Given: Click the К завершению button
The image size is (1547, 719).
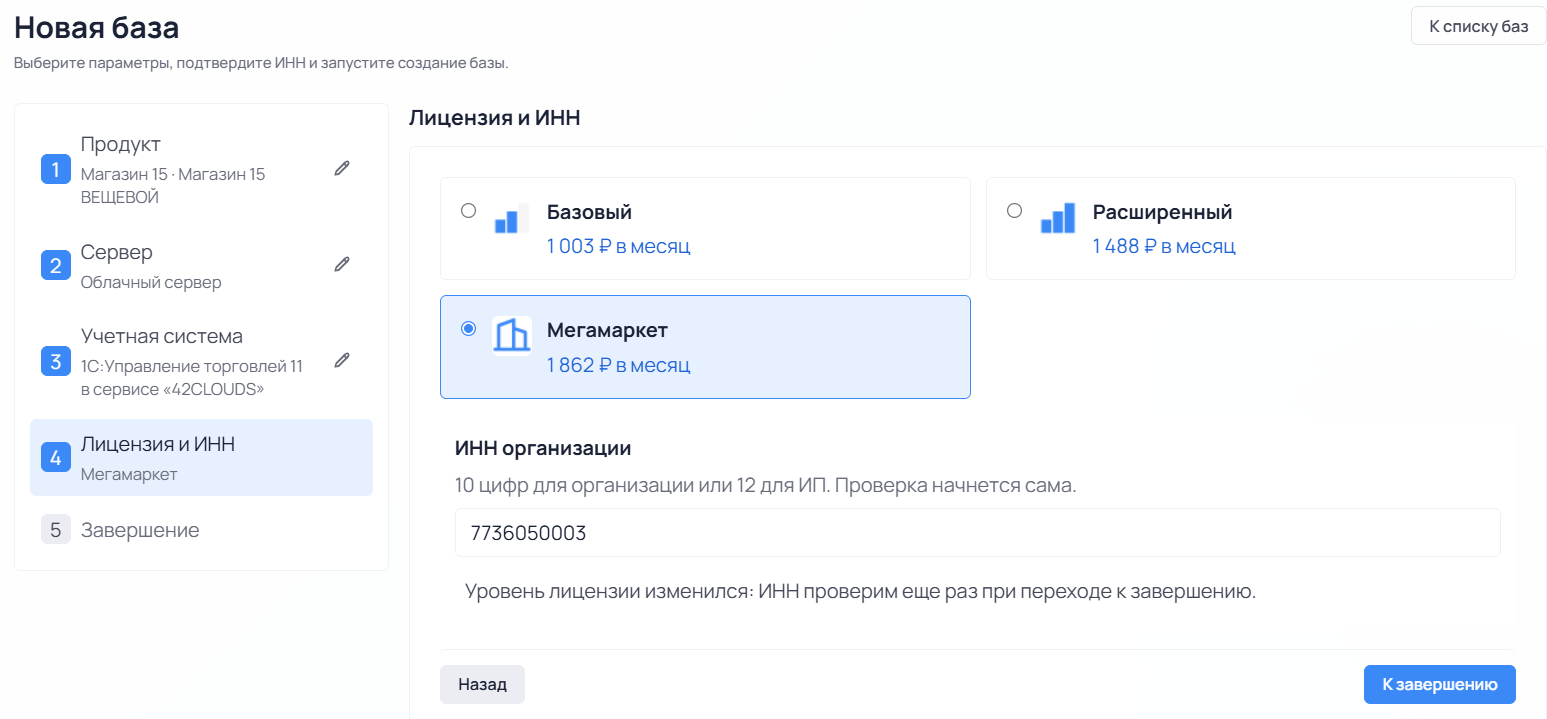Looking at the screenshot, I should coord(1439,685).
